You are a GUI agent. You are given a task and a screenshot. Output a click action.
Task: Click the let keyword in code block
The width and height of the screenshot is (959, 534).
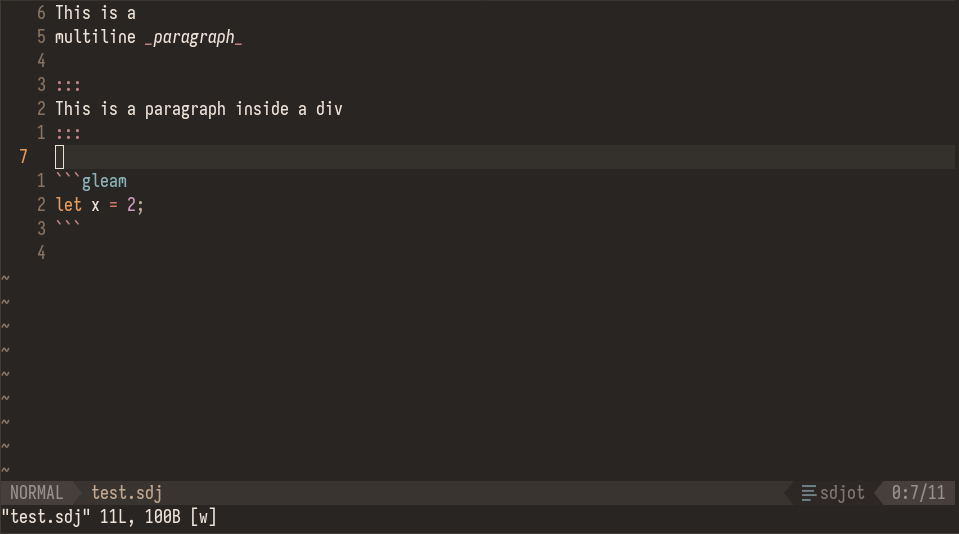68,205
